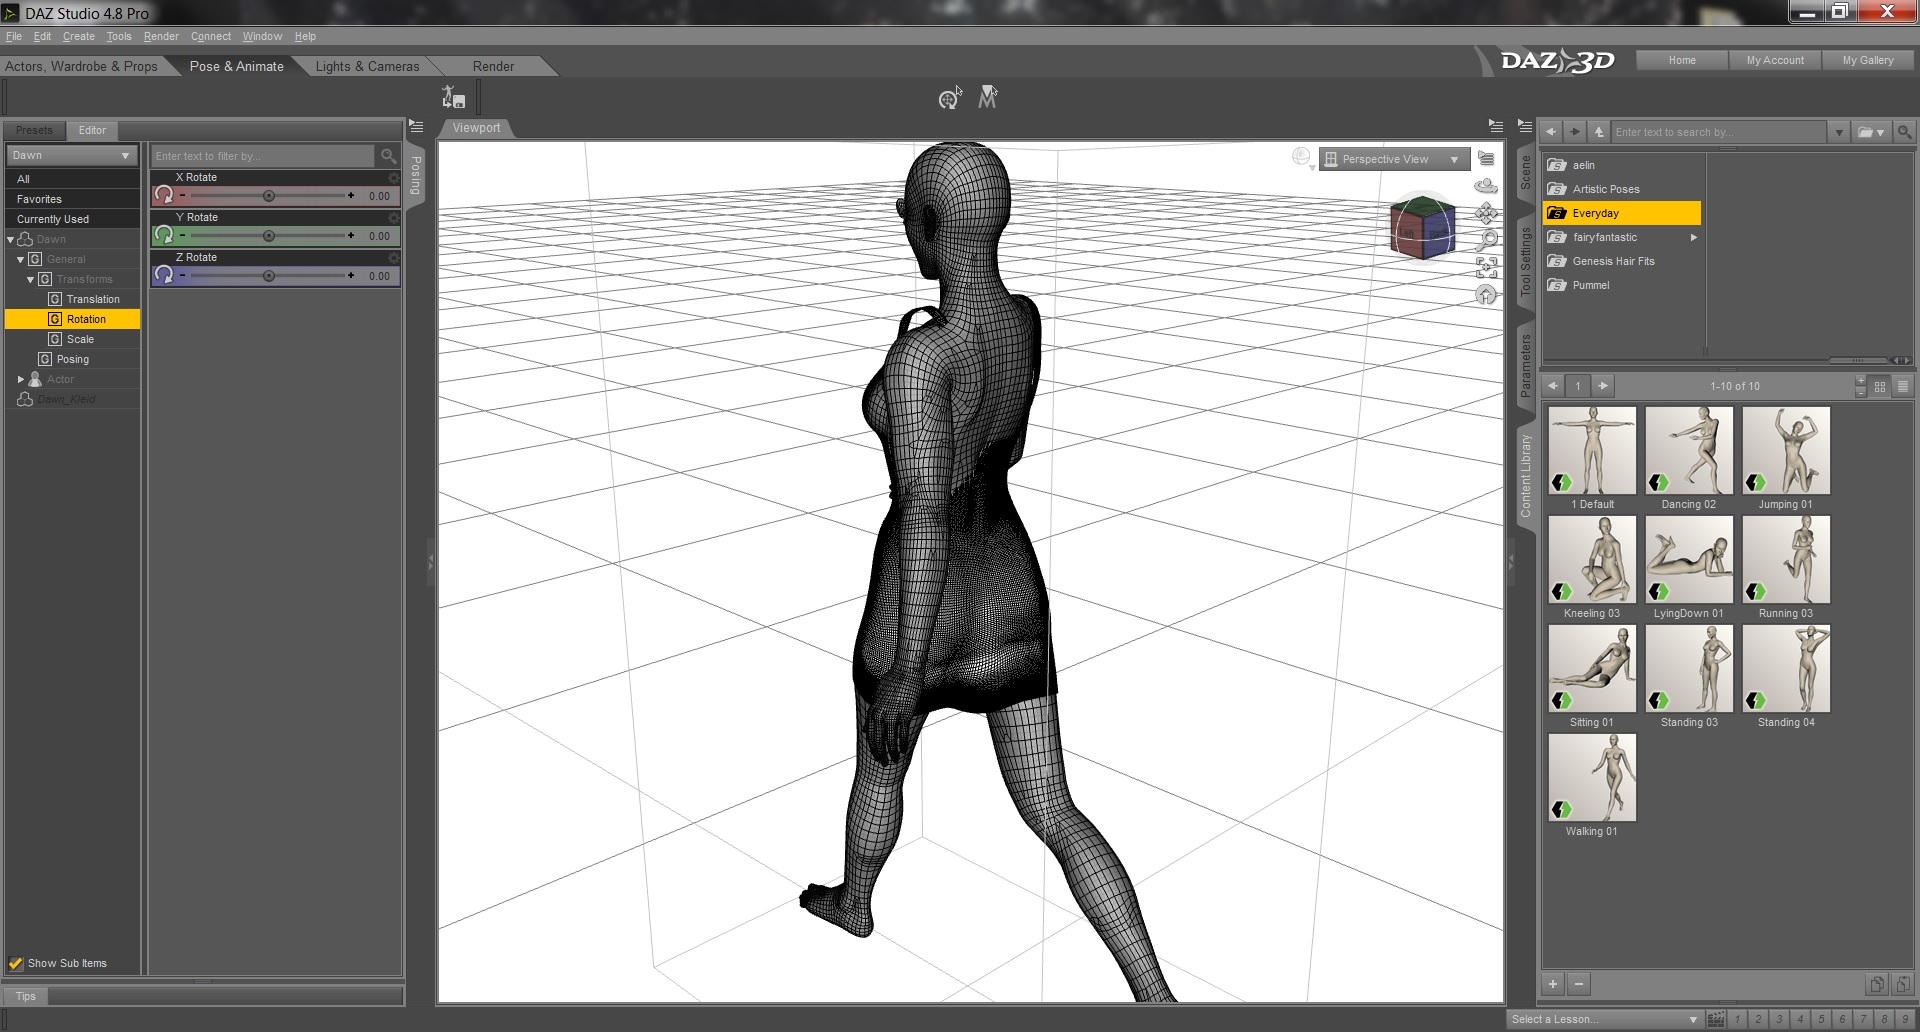Click lesson step 1 button
The height and width of the screenshot is (1032, 1920).
point(1738,1019)
